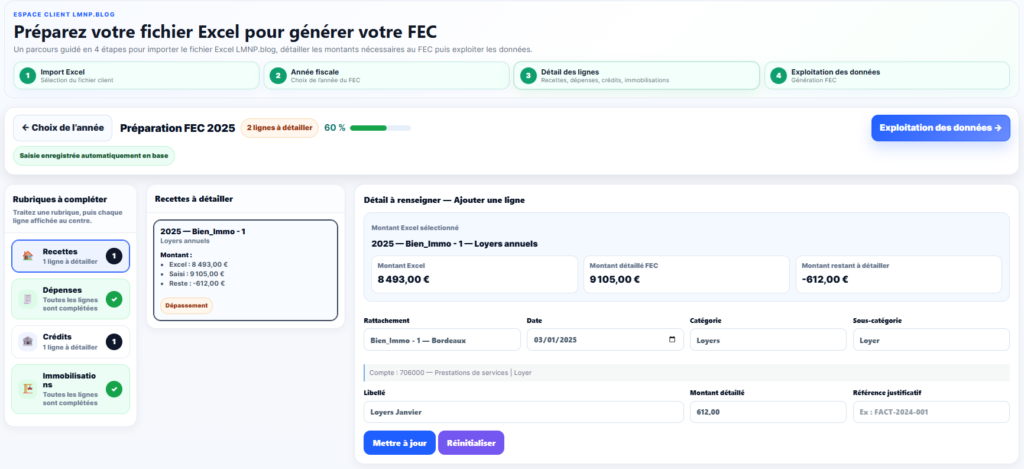1024x469 pixels.
Task: Open the Sous-catégorie dropdown showing Loyer
Action: pyautogui.click(x=931, y=340)
